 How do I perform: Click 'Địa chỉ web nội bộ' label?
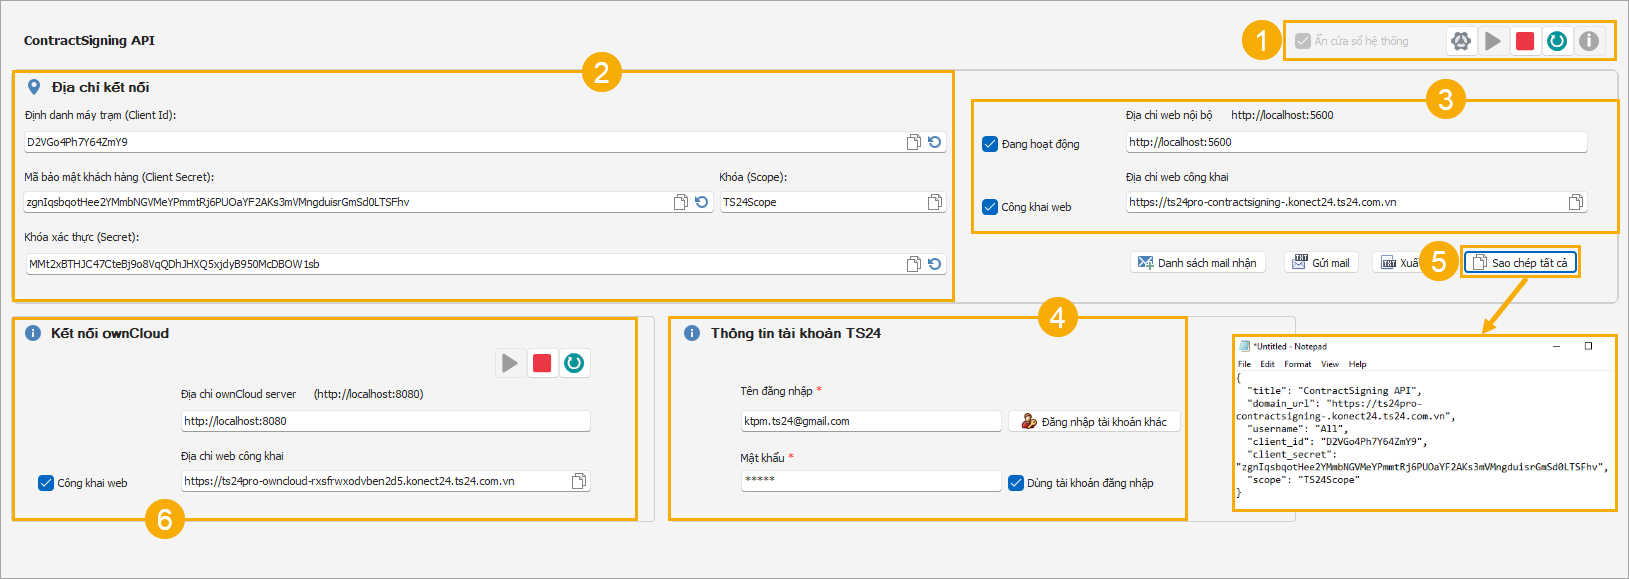pyautogui.click(x=1169, y=115)
